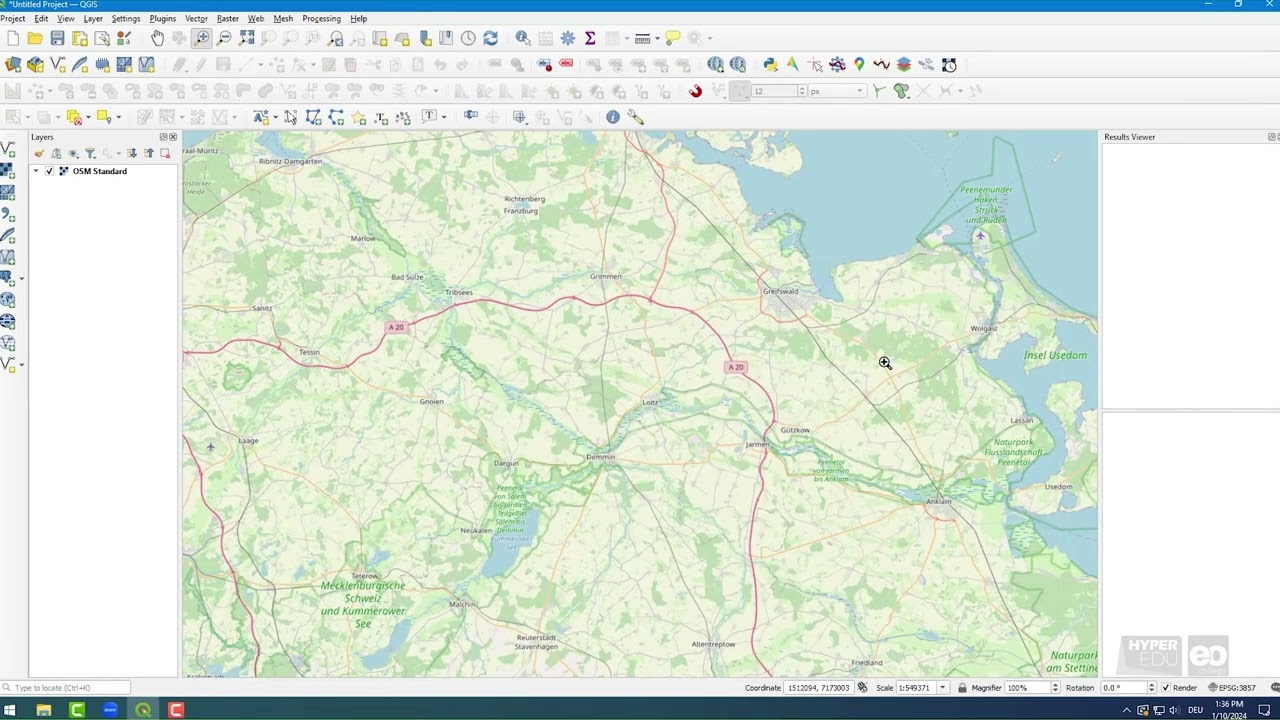This screenshot has width=1280, height=720.
Task: Open the Processing menu
Action: click(321, 18)
